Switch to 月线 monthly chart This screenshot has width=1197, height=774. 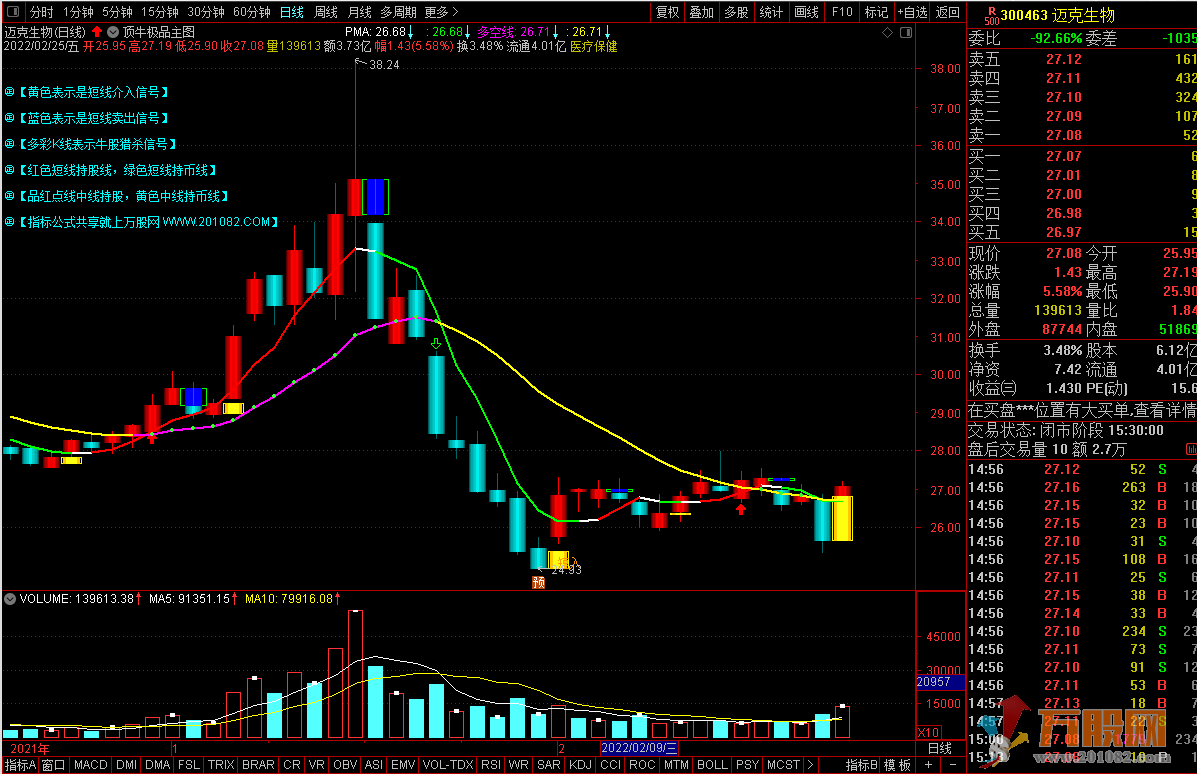coord(360,12)
